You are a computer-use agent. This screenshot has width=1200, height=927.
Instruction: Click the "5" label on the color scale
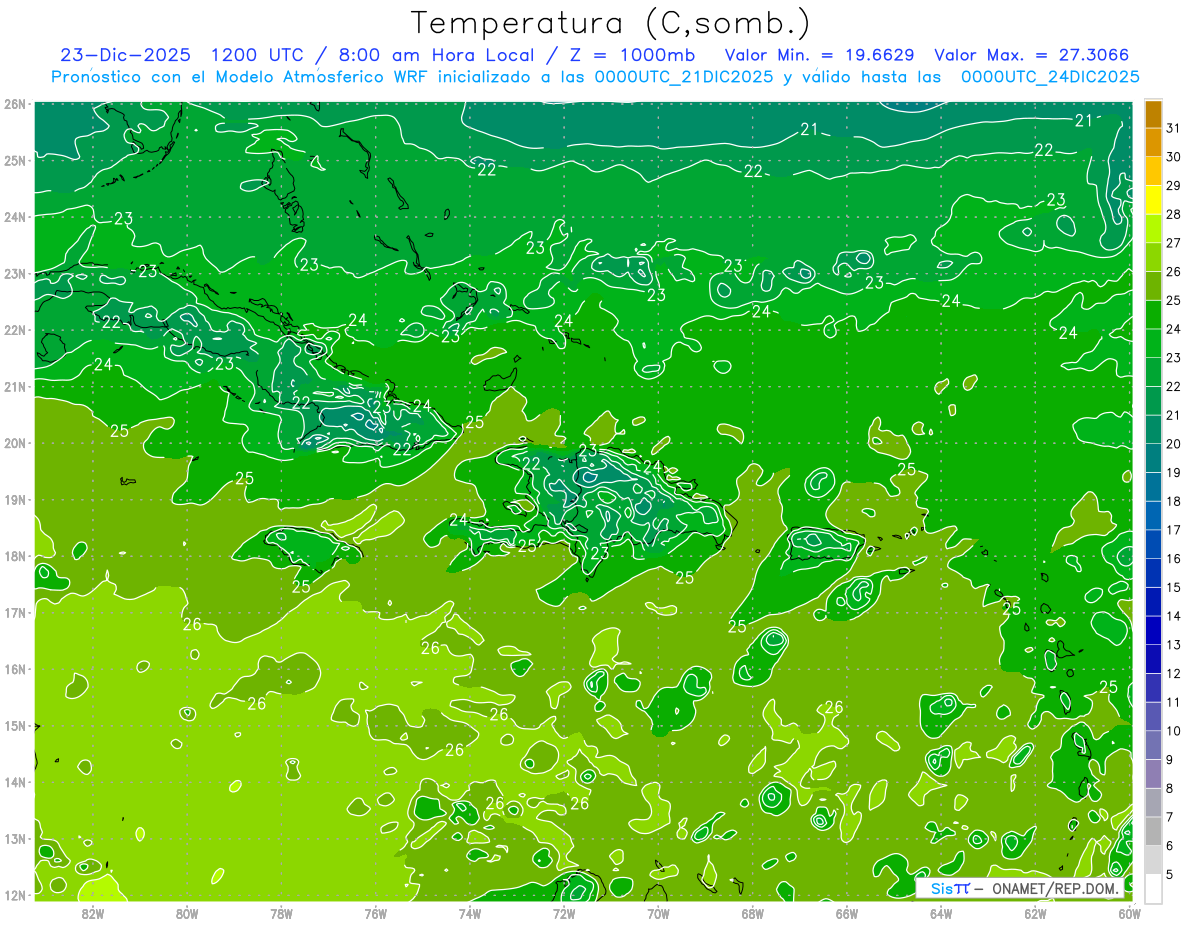coord(1170,875)
